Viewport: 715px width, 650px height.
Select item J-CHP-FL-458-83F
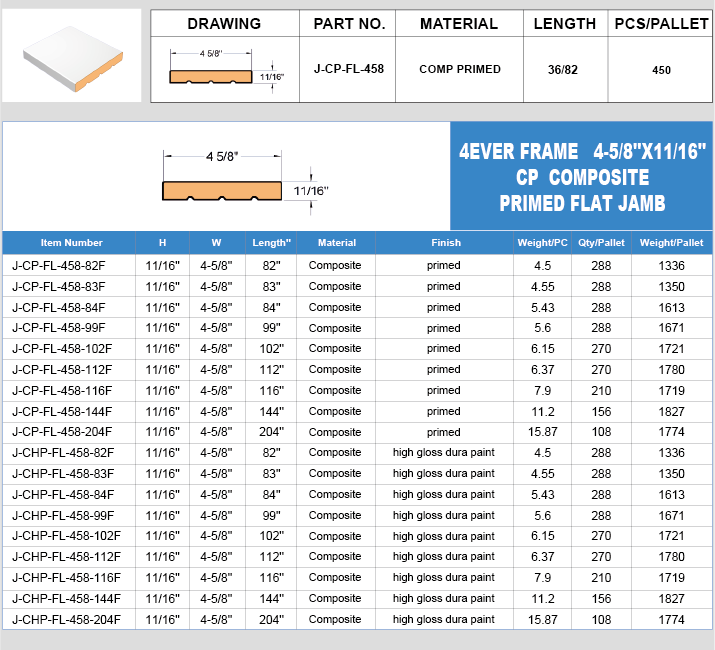pyautogui.click(x=63, y=474)
